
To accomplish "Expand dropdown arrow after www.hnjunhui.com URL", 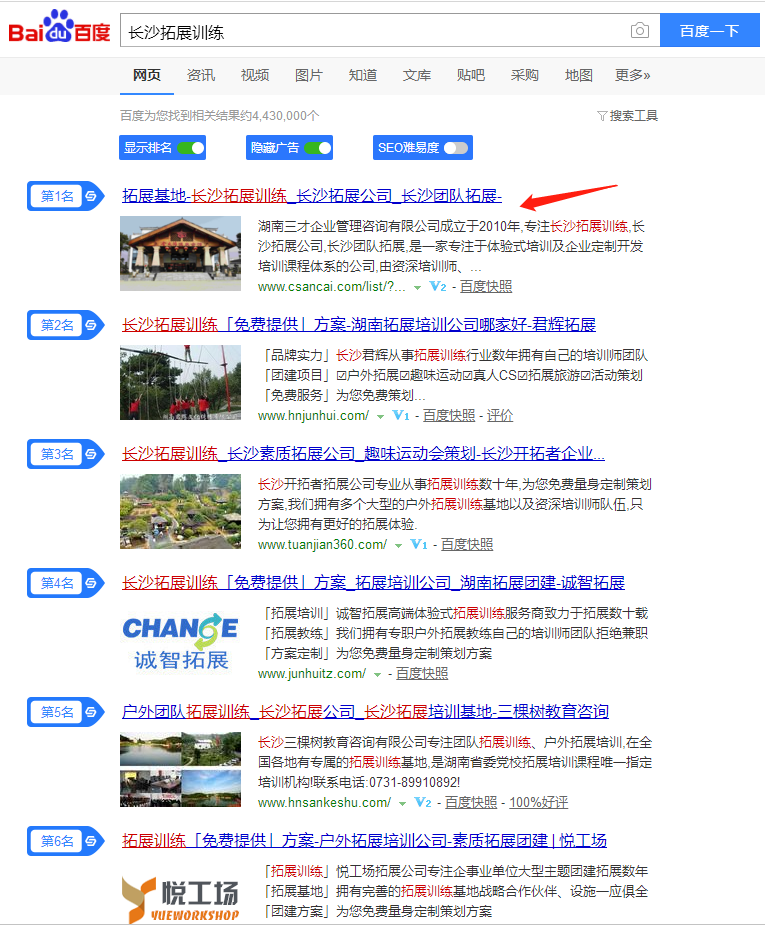I will point(381,417).
